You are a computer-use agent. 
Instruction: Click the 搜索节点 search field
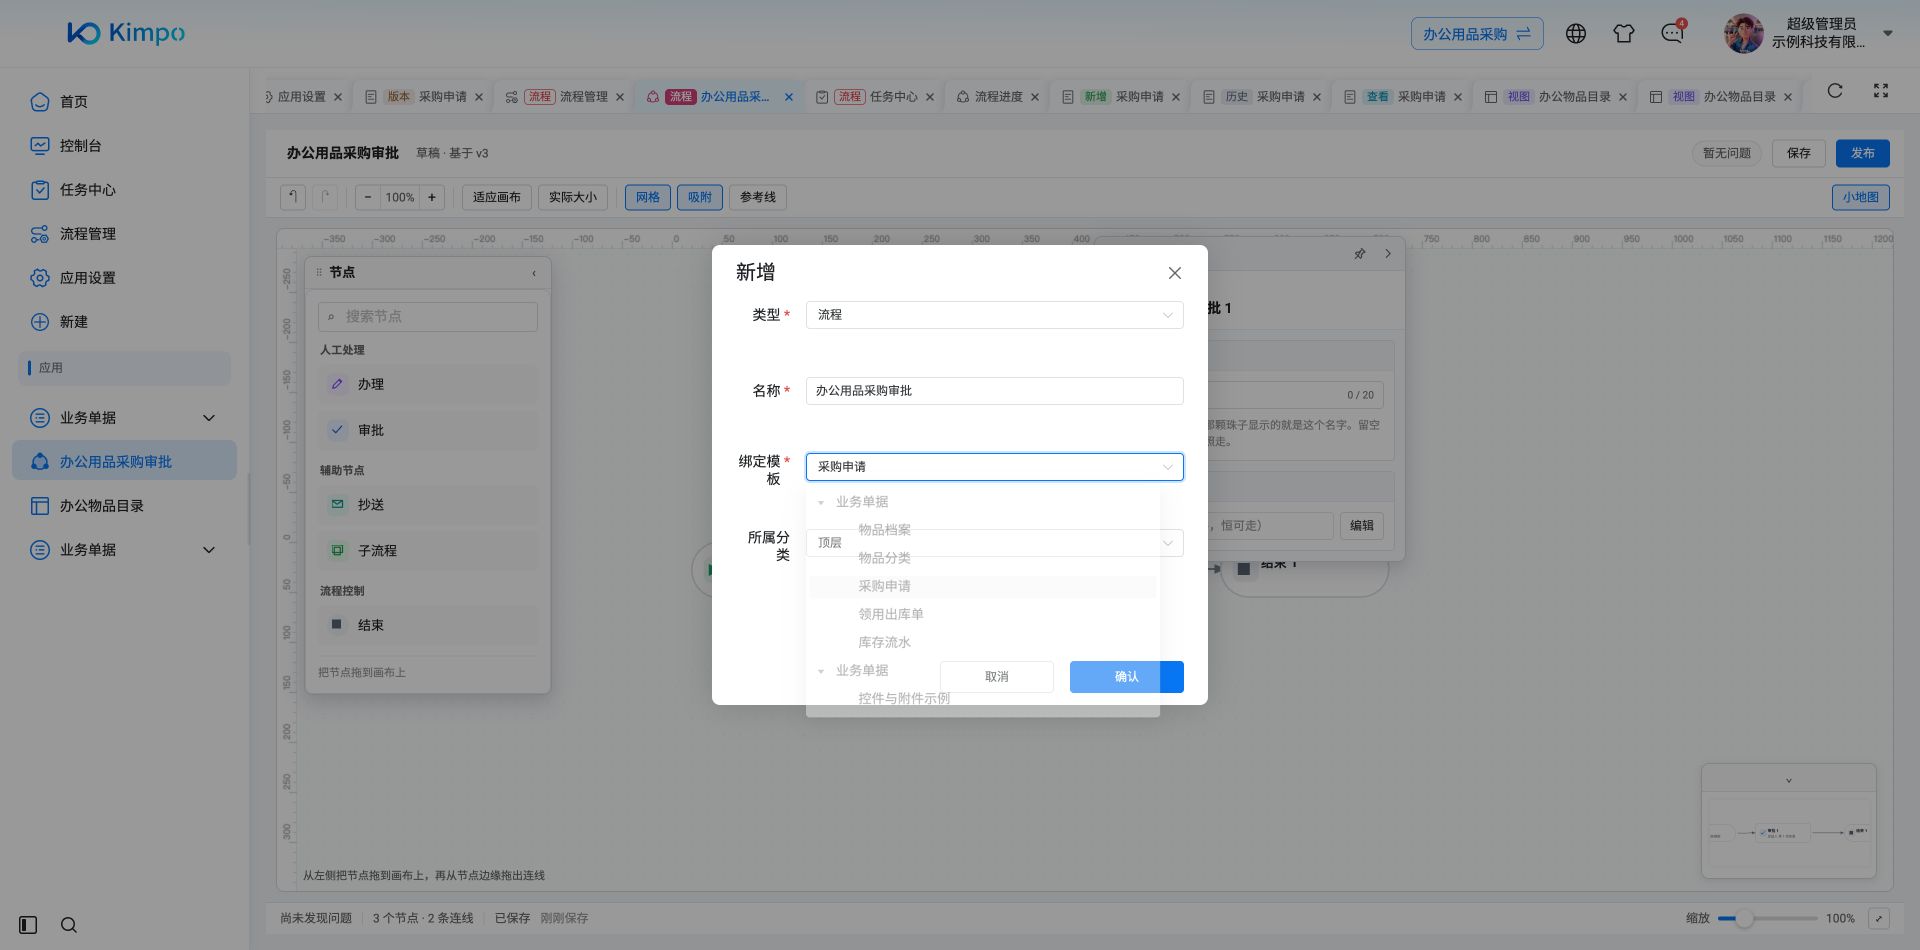pos(428,316)
